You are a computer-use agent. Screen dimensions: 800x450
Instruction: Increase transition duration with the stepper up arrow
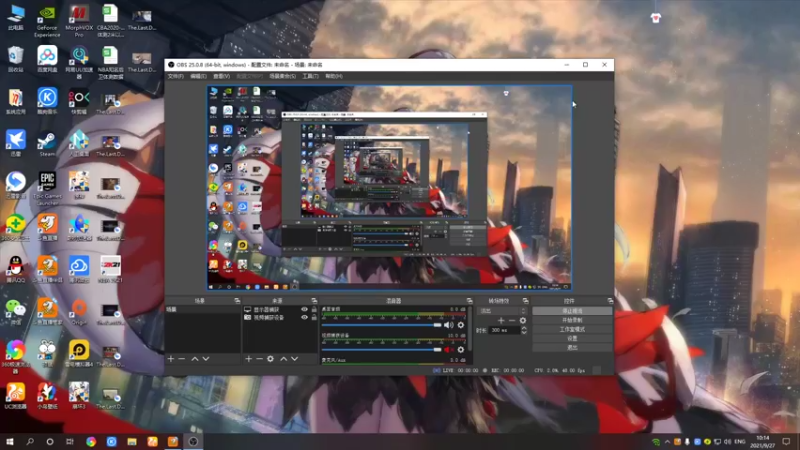pyautogui.click(x=524, y=329)
